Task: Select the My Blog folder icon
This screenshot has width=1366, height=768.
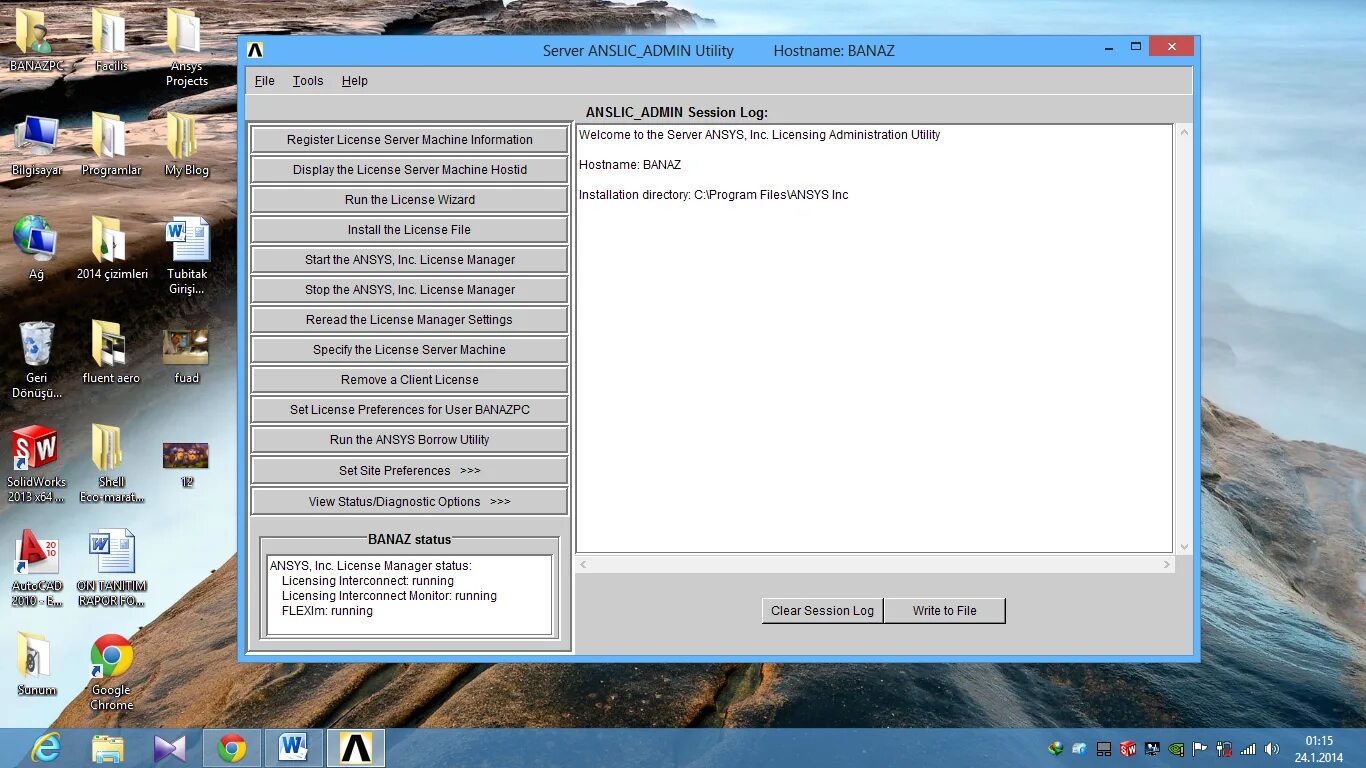Action: pyautogui.click(x=186, y=145)
